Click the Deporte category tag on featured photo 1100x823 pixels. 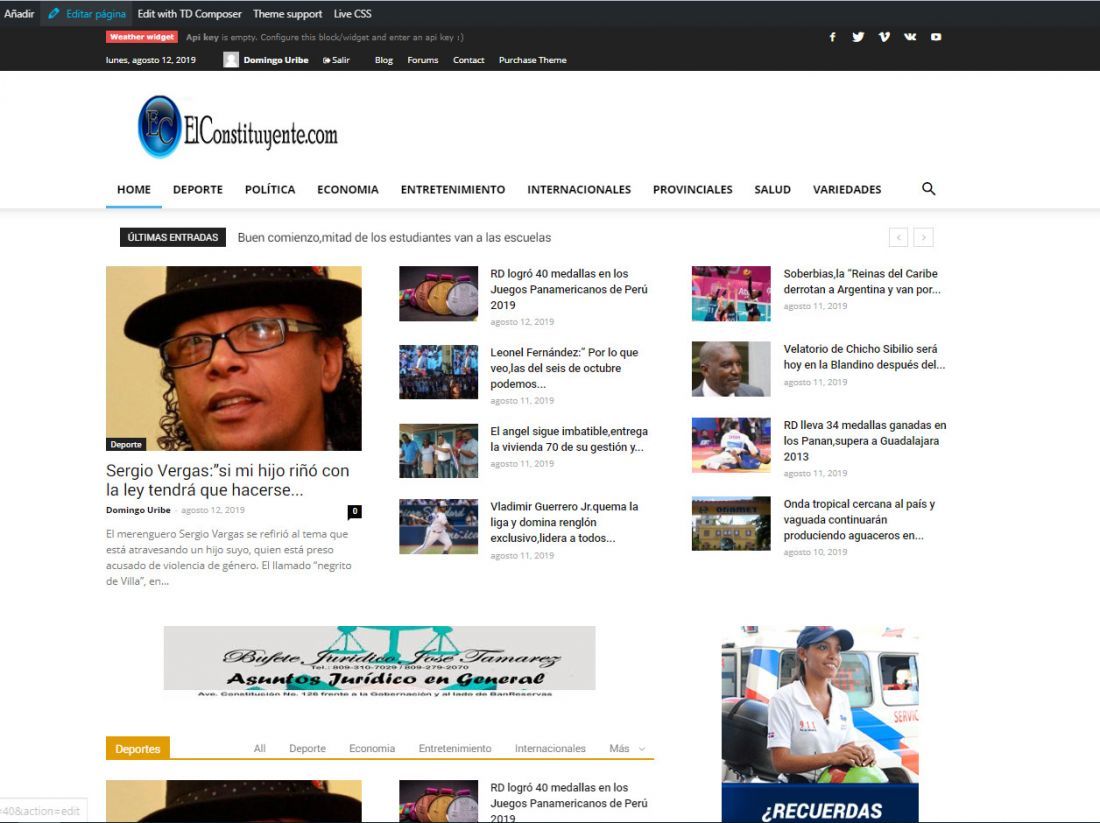coord(126,444)
